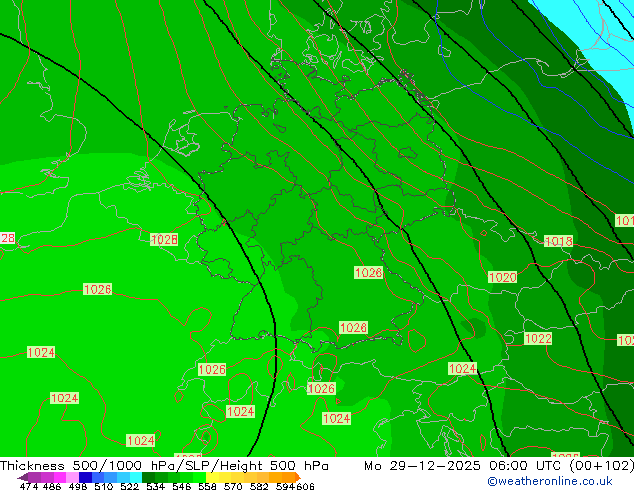This screenshot has height=490, width=634.
Task: Click the legend value 522
Action: (x=129, y=486)
